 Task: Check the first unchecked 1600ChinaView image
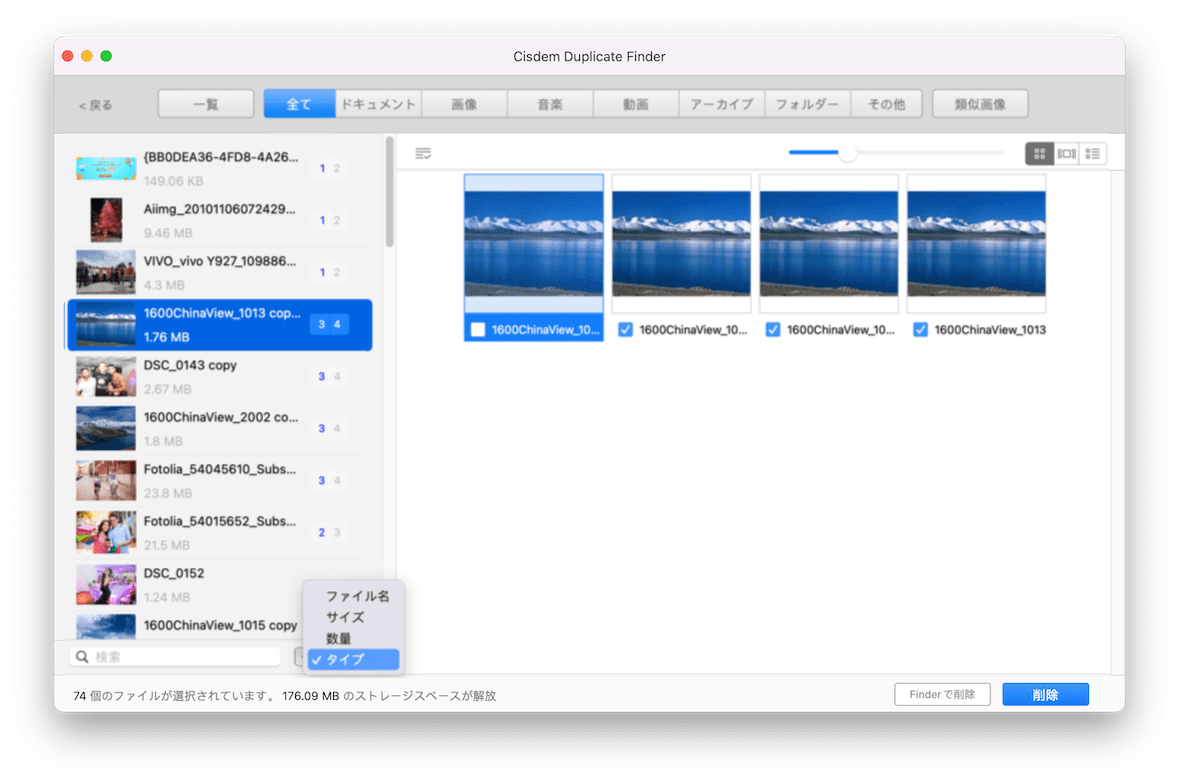tap(478, 329)
